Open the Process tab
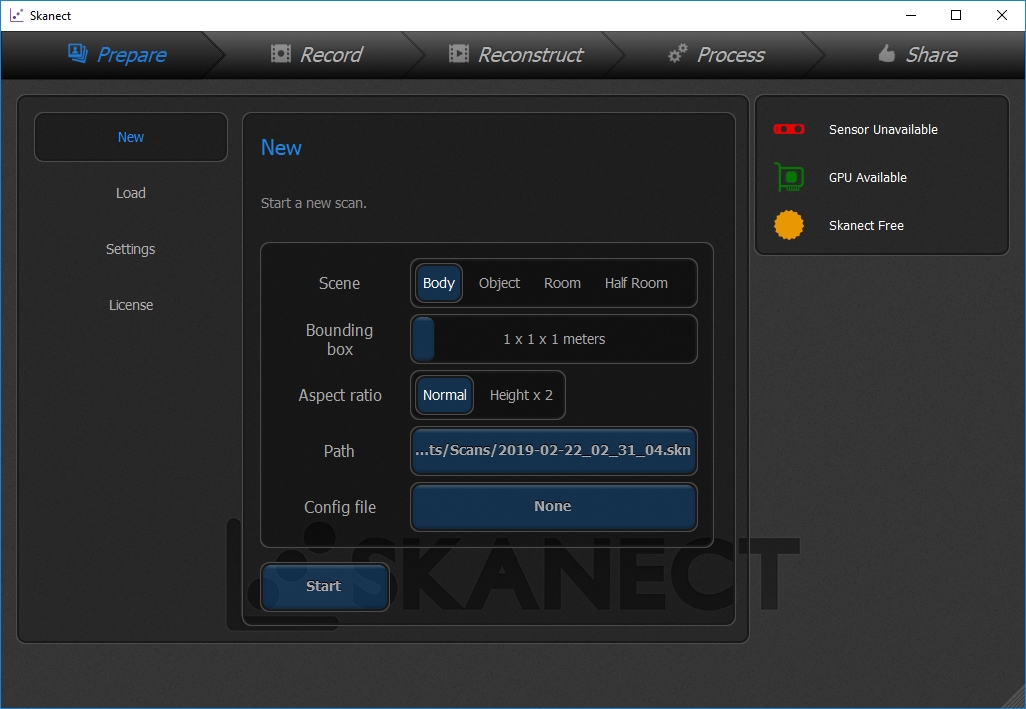 [716, 54]
